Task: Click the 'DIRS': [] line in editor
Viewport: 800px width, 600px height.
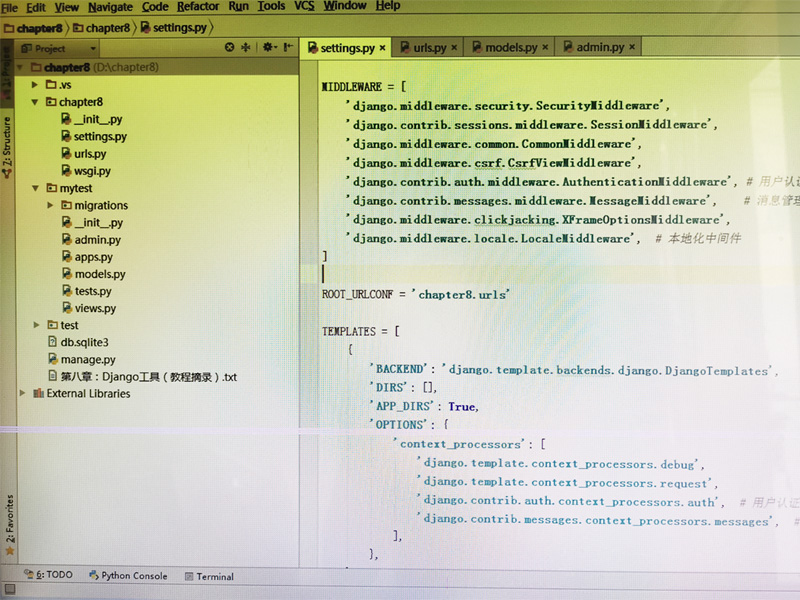Action: (x=403, y=388)
